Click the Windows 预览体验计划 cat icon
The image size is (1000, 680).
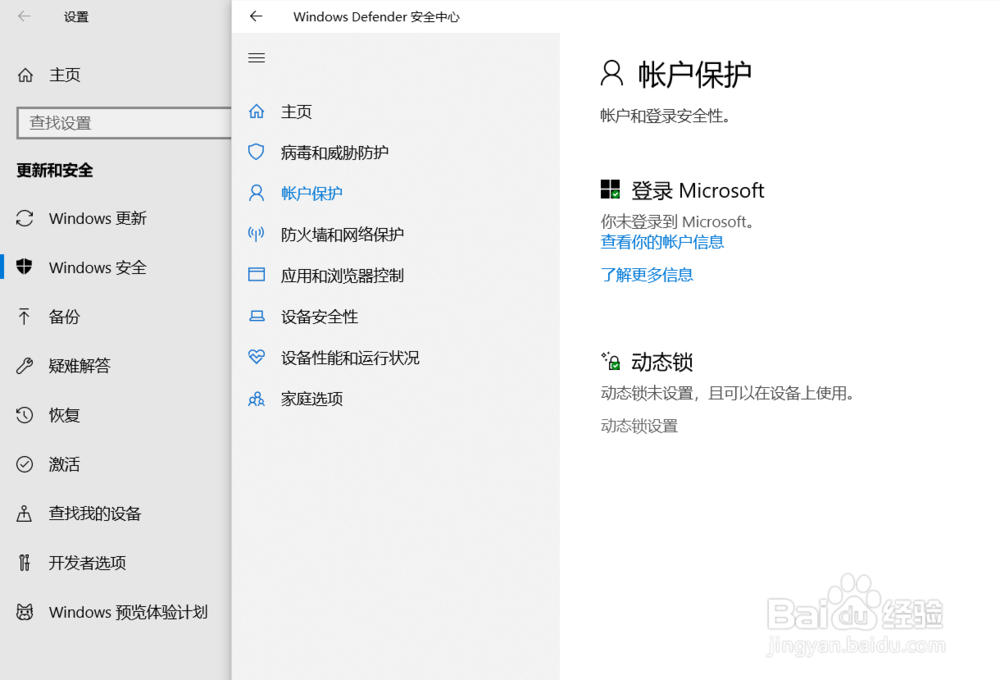[25, 612]
